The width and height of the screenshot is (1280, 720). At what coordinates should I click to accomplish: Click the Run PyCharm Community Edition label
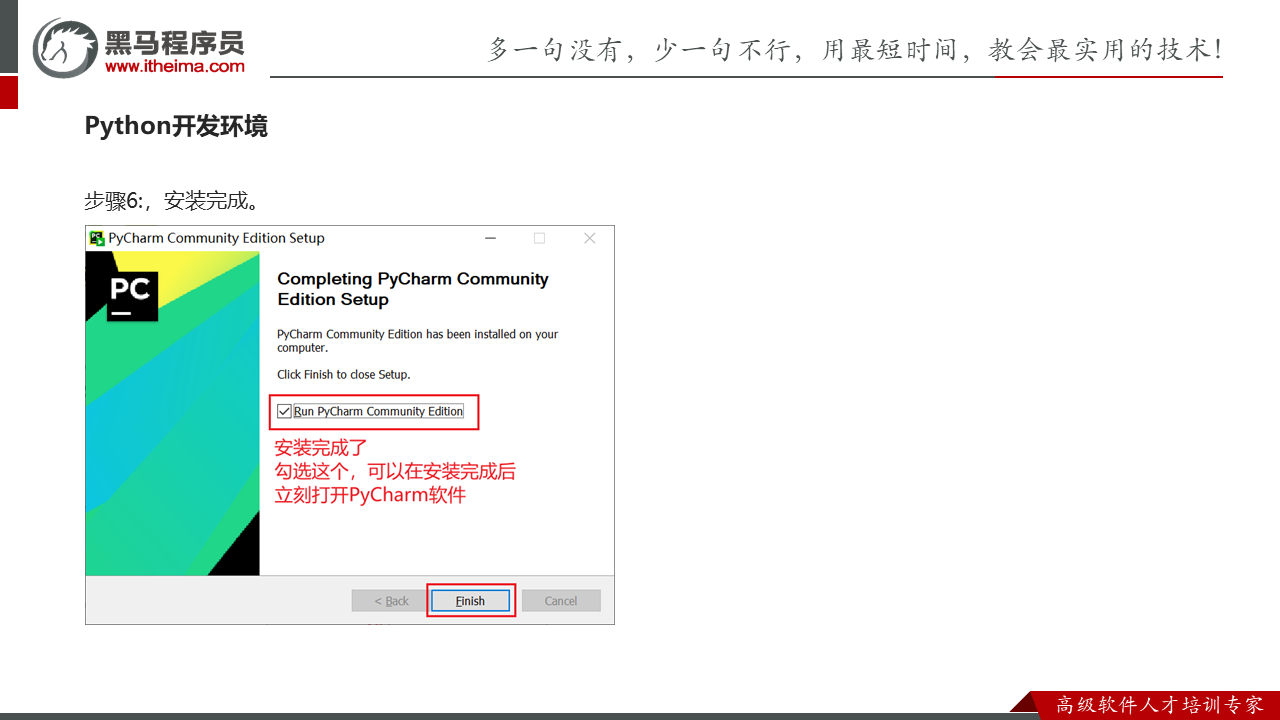pos(378,411)
